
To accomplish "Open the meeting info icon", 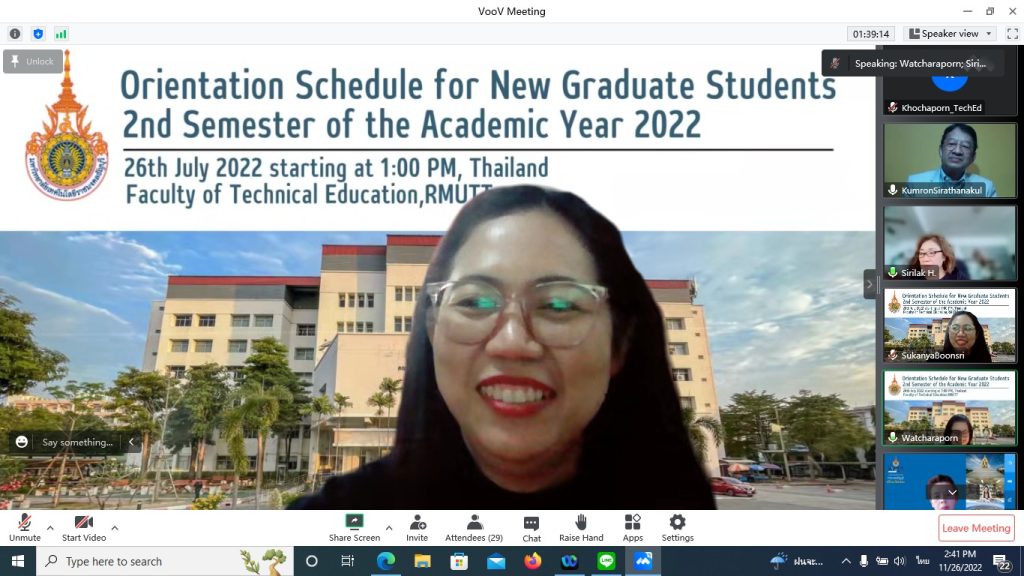I will coord(15,34).
